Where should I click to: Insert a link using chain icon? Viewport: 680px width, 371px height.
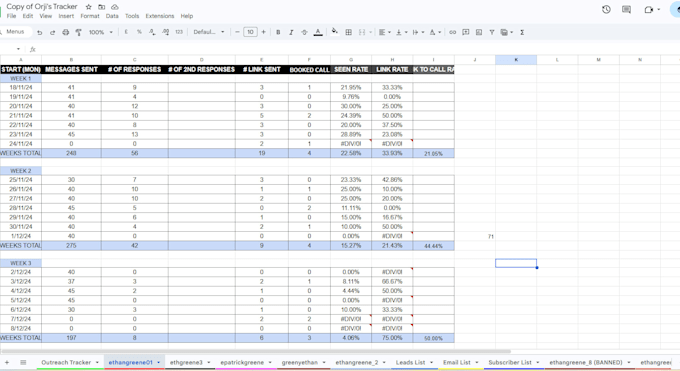pyautogui.click(x=452, y=32)
